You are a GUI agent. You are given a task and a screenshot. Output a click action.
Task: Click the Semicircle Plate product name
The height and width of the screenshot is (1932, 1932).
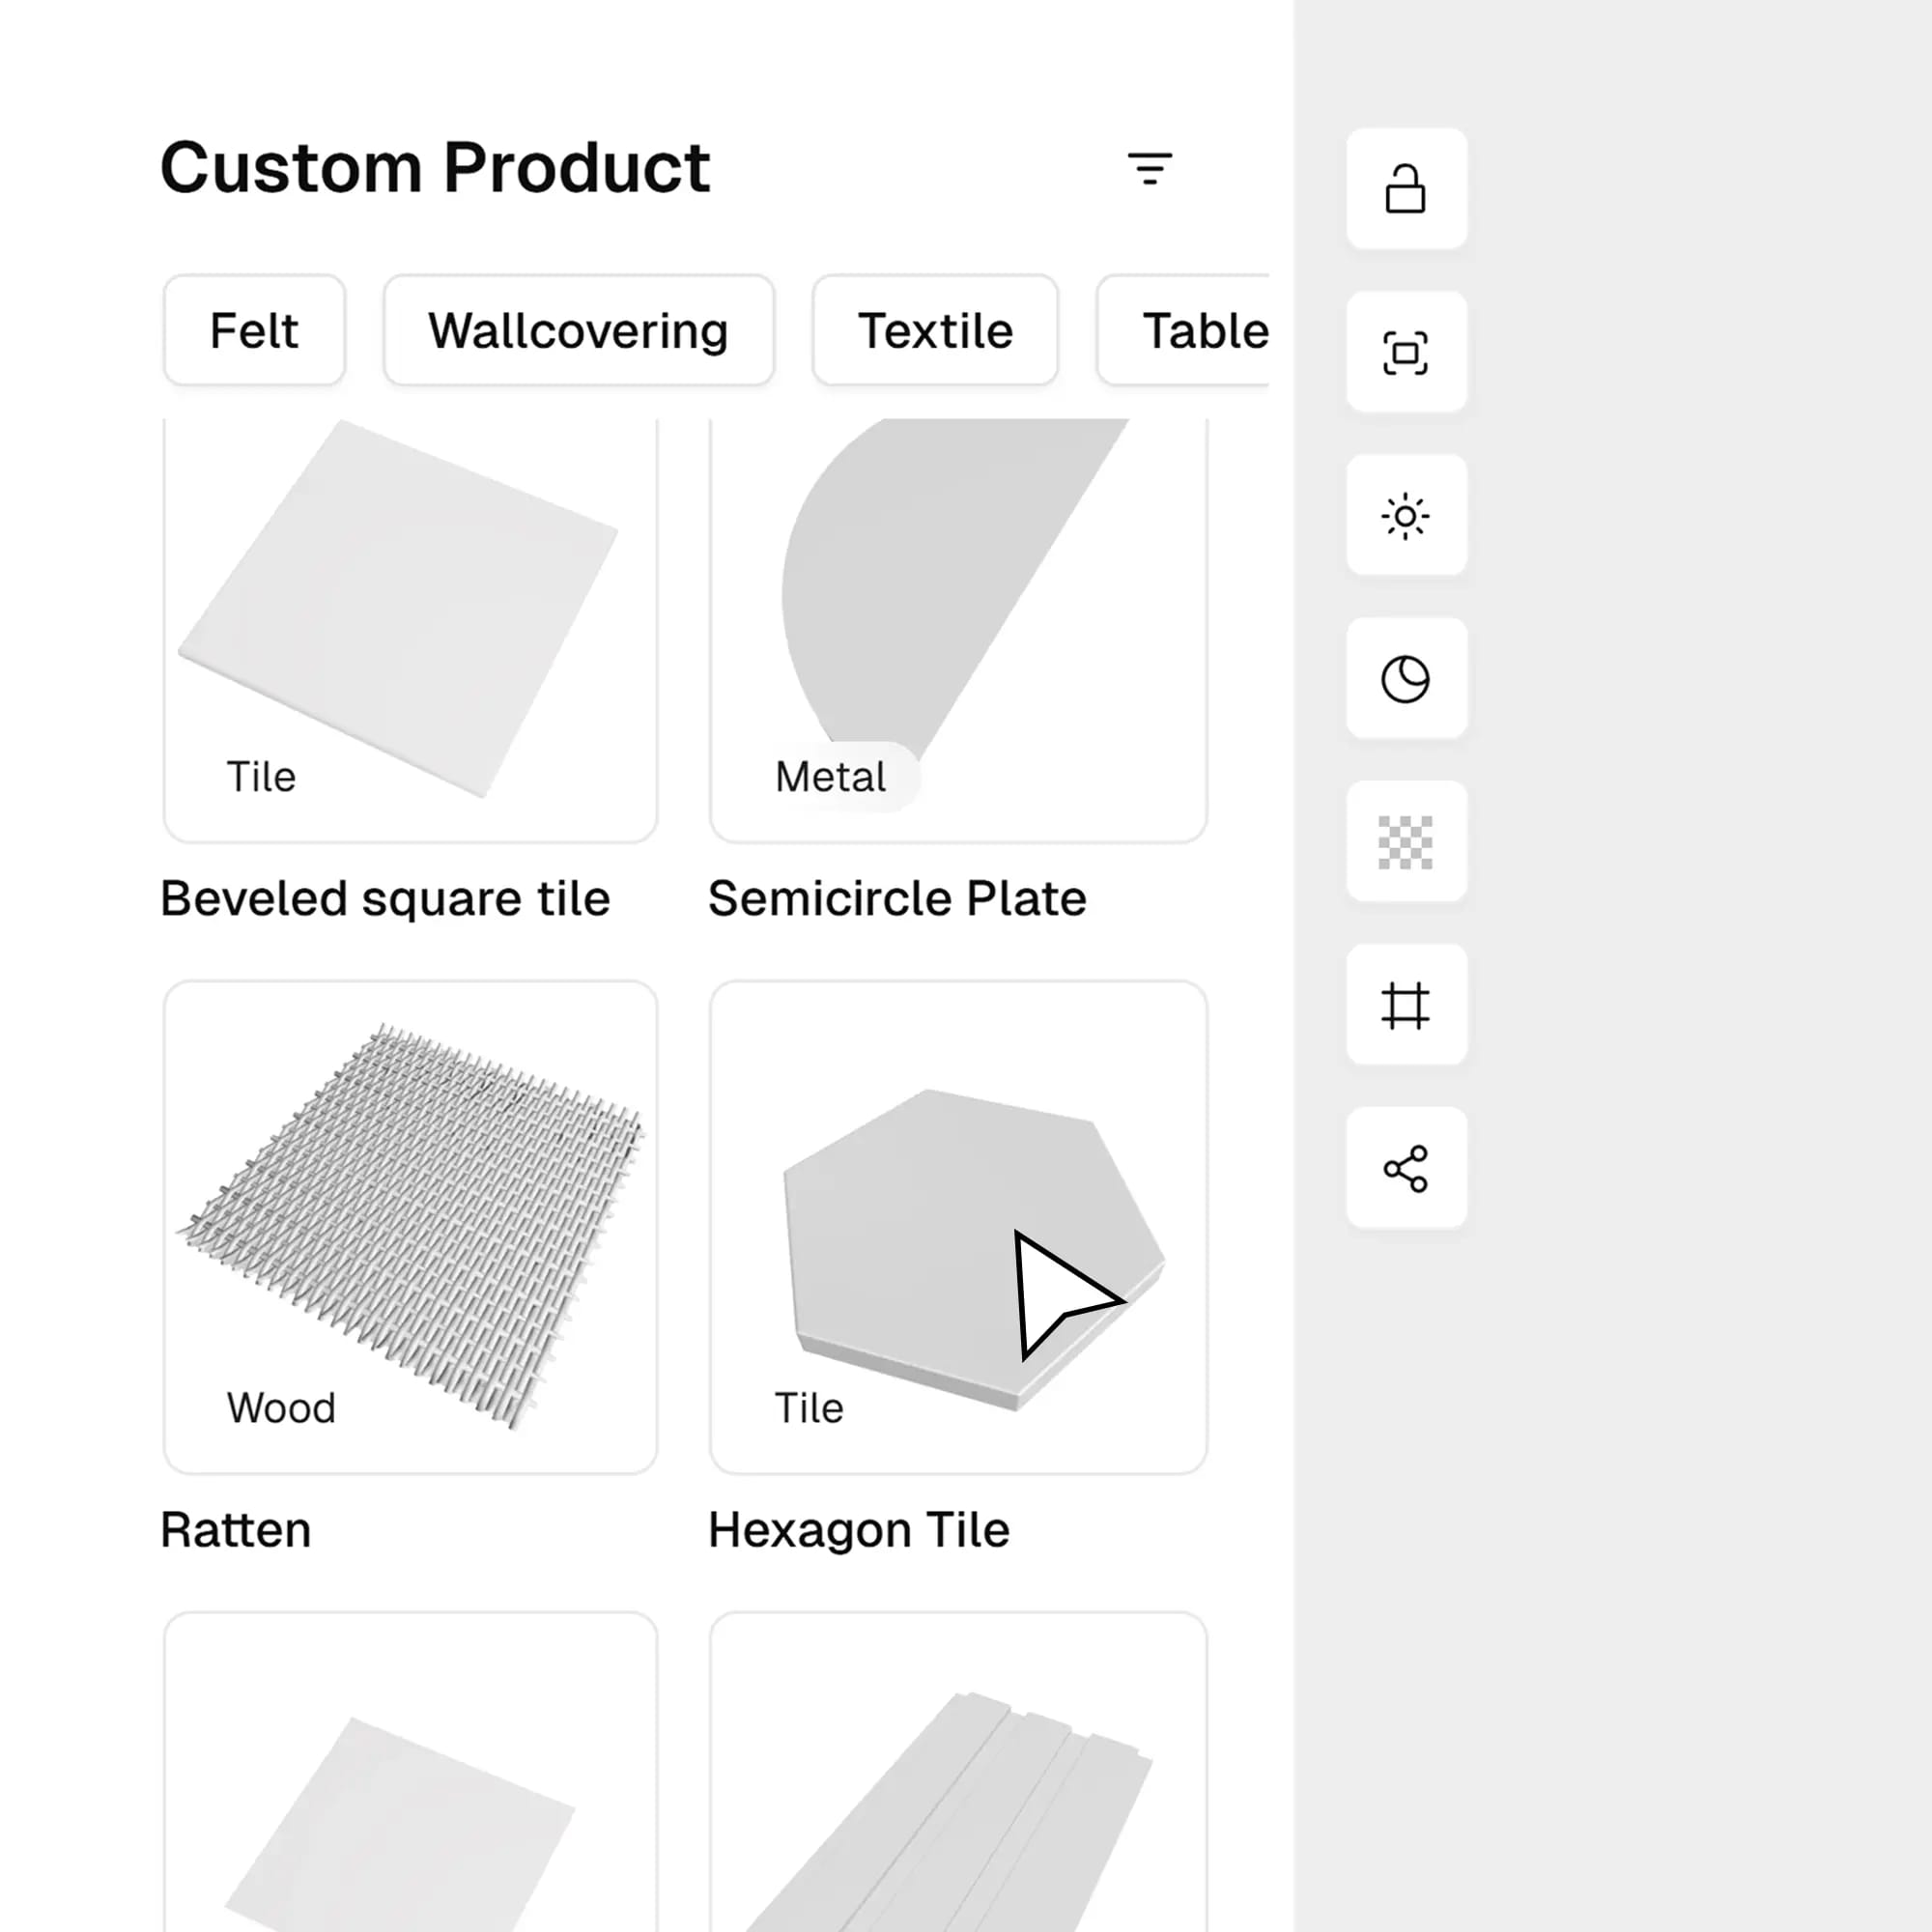pos(897,898)
